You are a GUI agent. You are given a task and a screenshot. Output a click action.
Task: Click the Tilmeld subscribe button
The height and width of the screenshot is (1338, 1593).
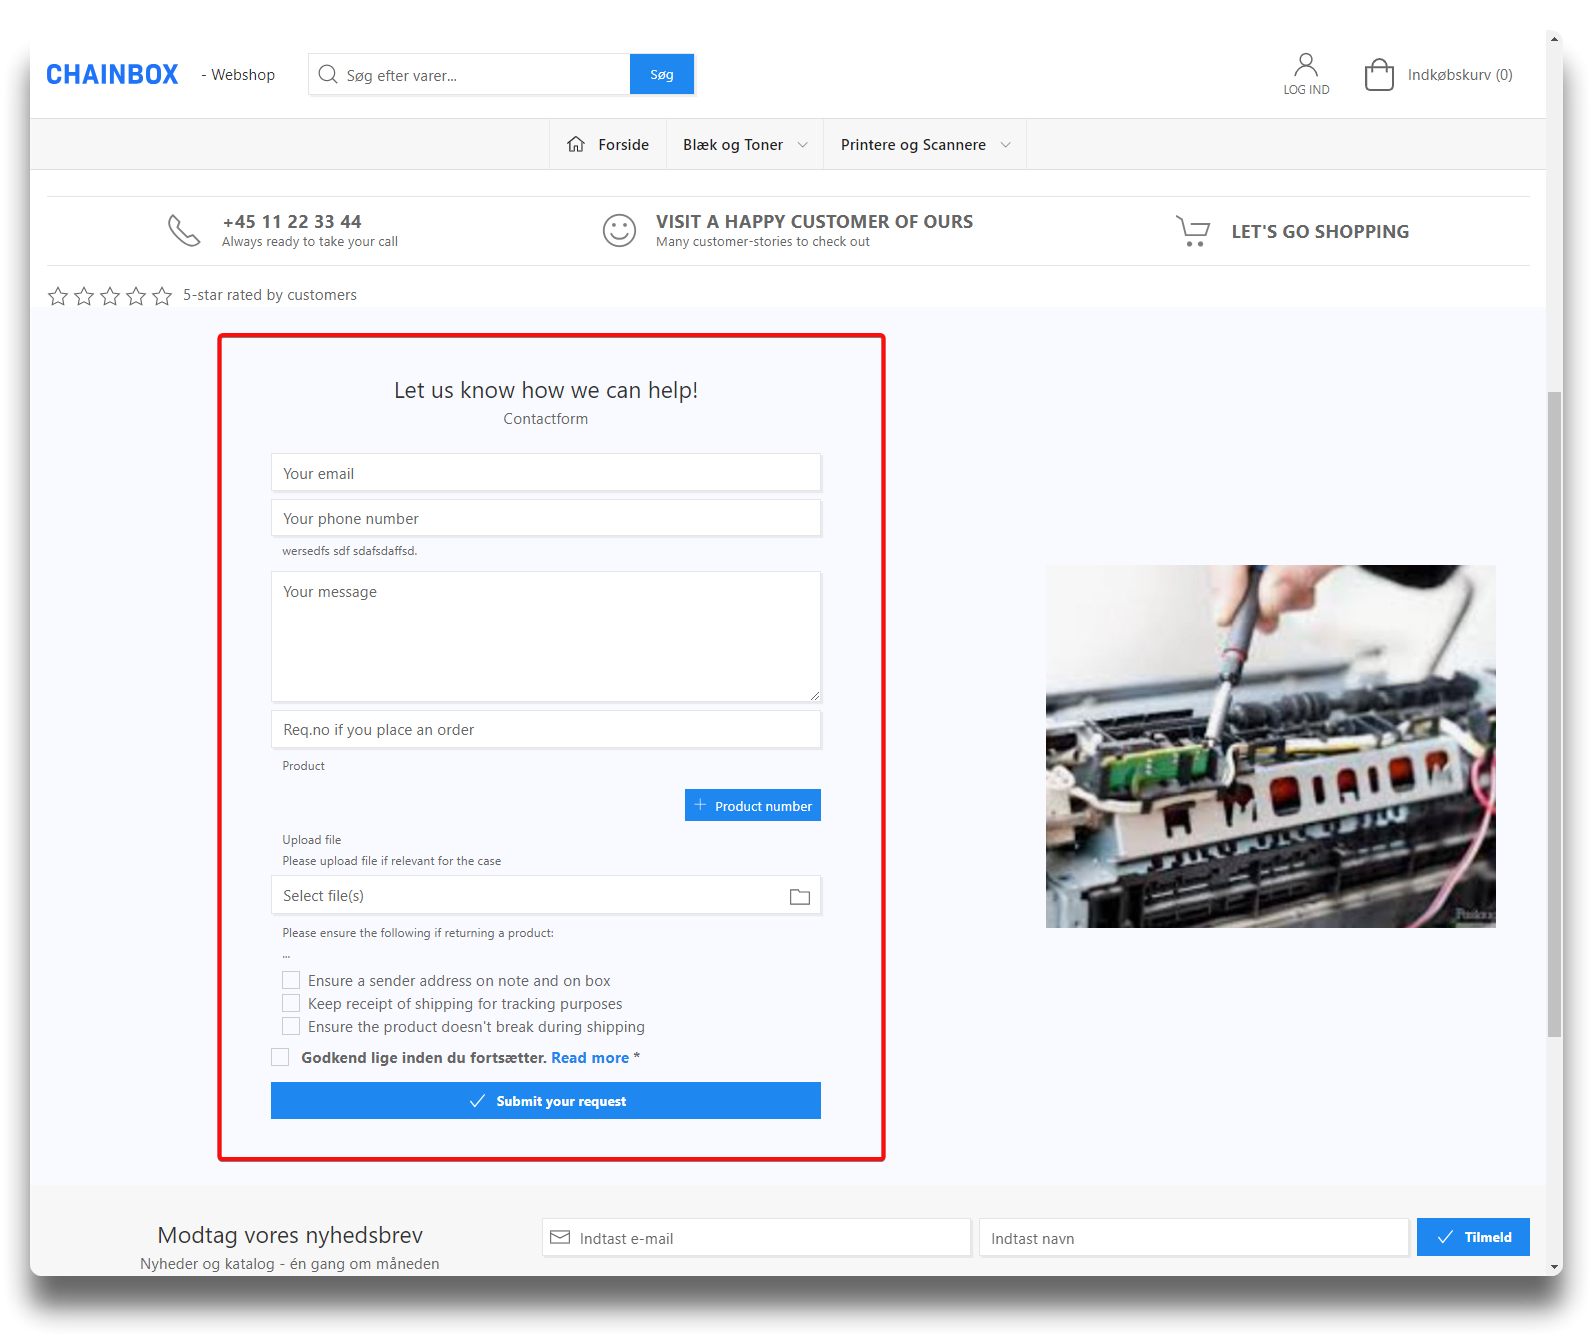[1473, 1237]
